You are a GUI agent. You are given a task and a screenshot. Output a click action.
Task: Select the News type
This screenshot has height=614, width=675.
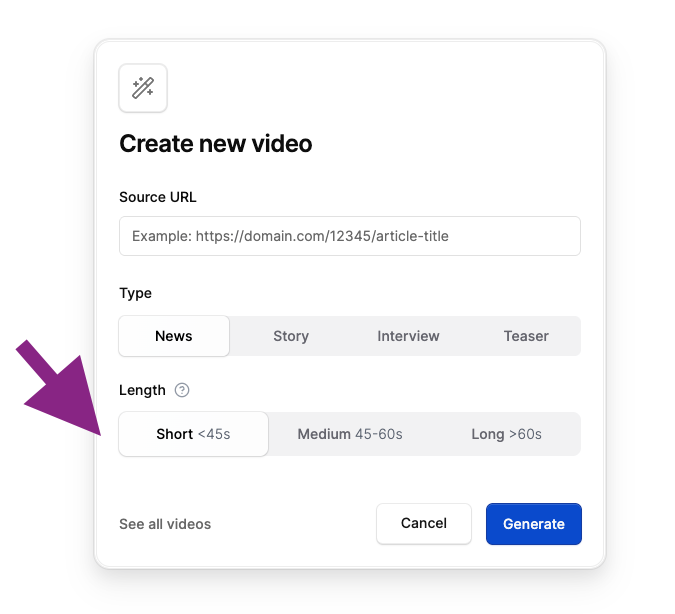tap(174, 336)
